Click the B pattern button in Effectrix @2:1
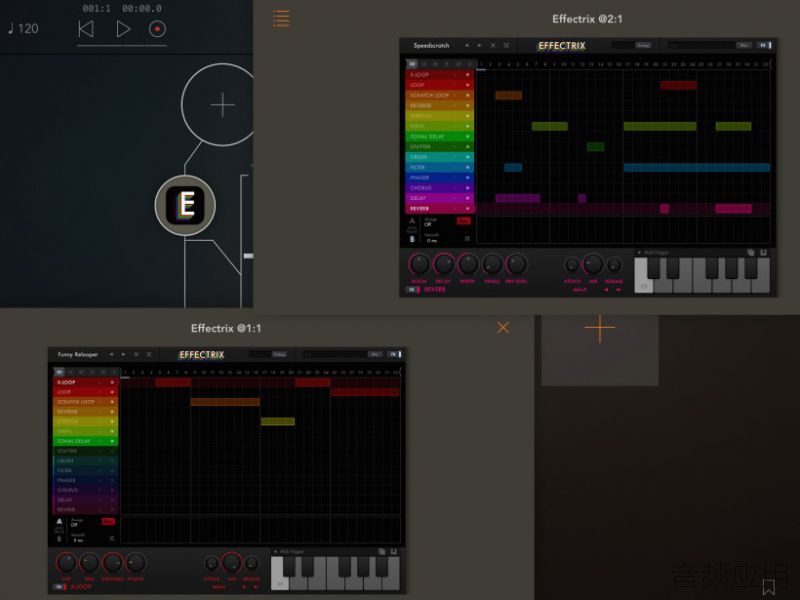The width and height of the screenshot is (800, 600). tap(412, 239)
